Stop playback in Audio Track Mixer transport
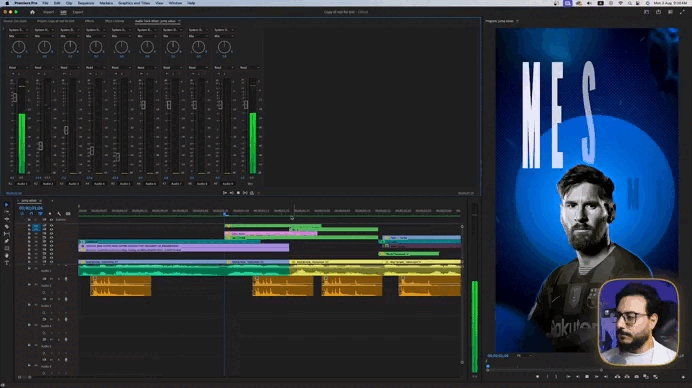The image size is (692, 388). [238, 193]
